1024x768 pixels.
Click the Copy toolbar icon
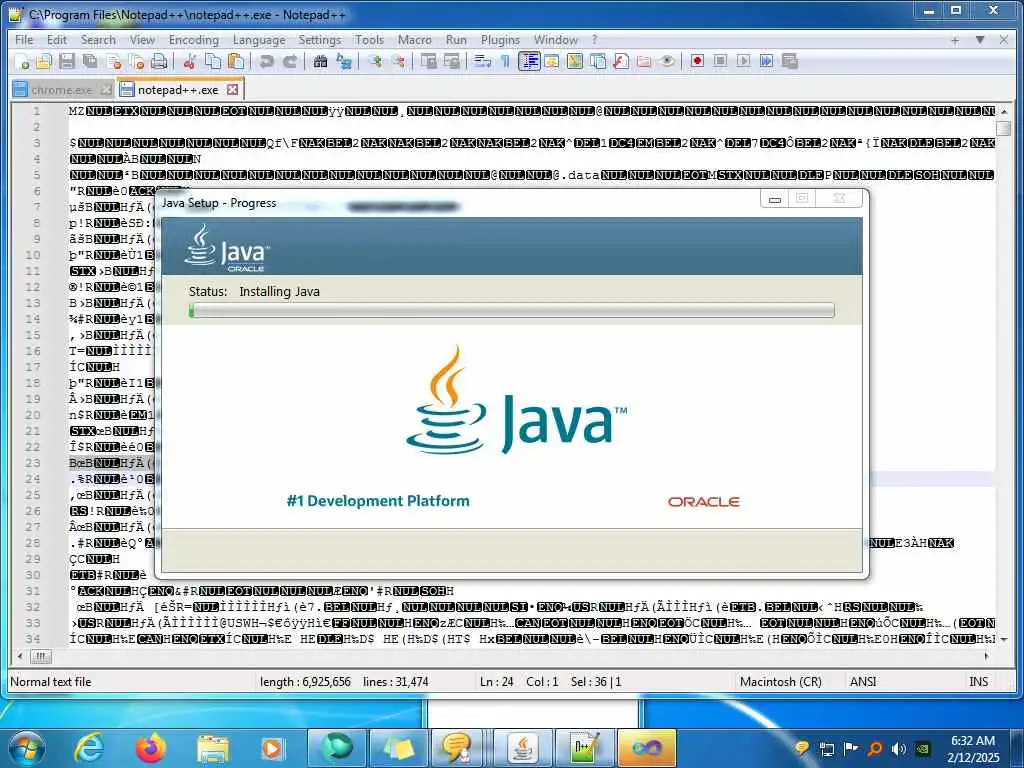pyautogui.click(x=213, y=61)
